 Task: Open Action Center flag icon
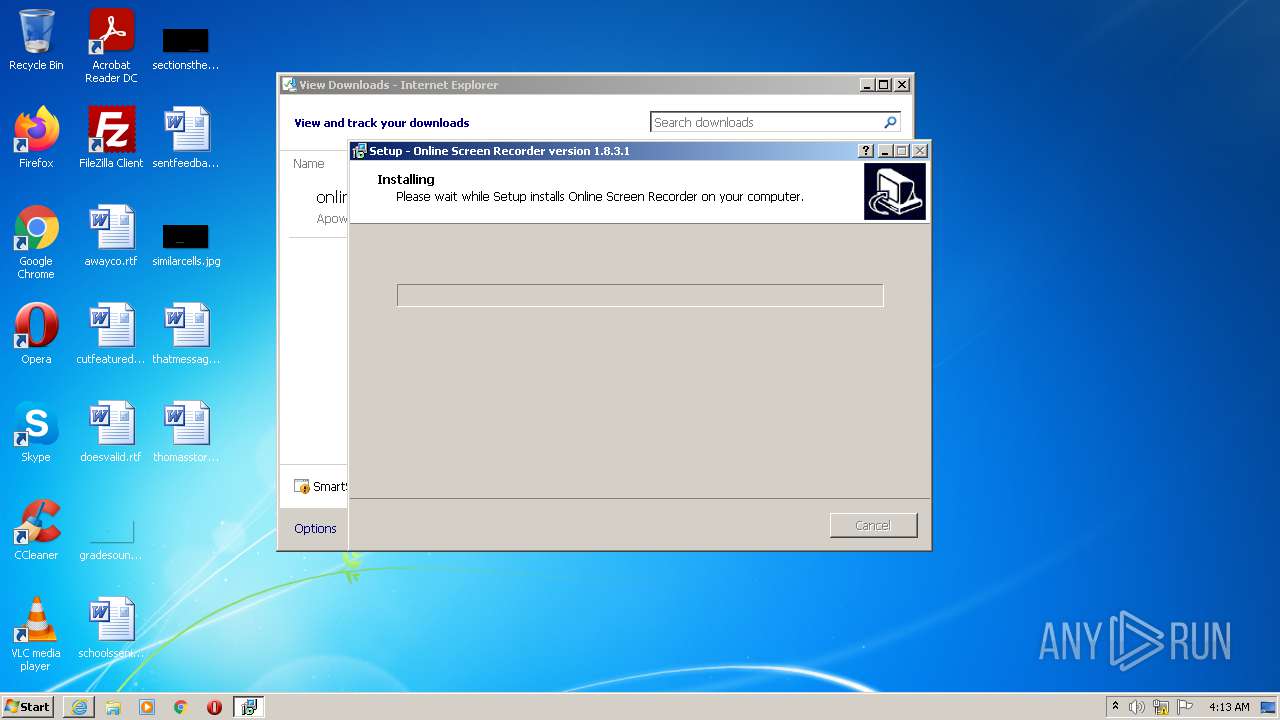coord(1185,707)
